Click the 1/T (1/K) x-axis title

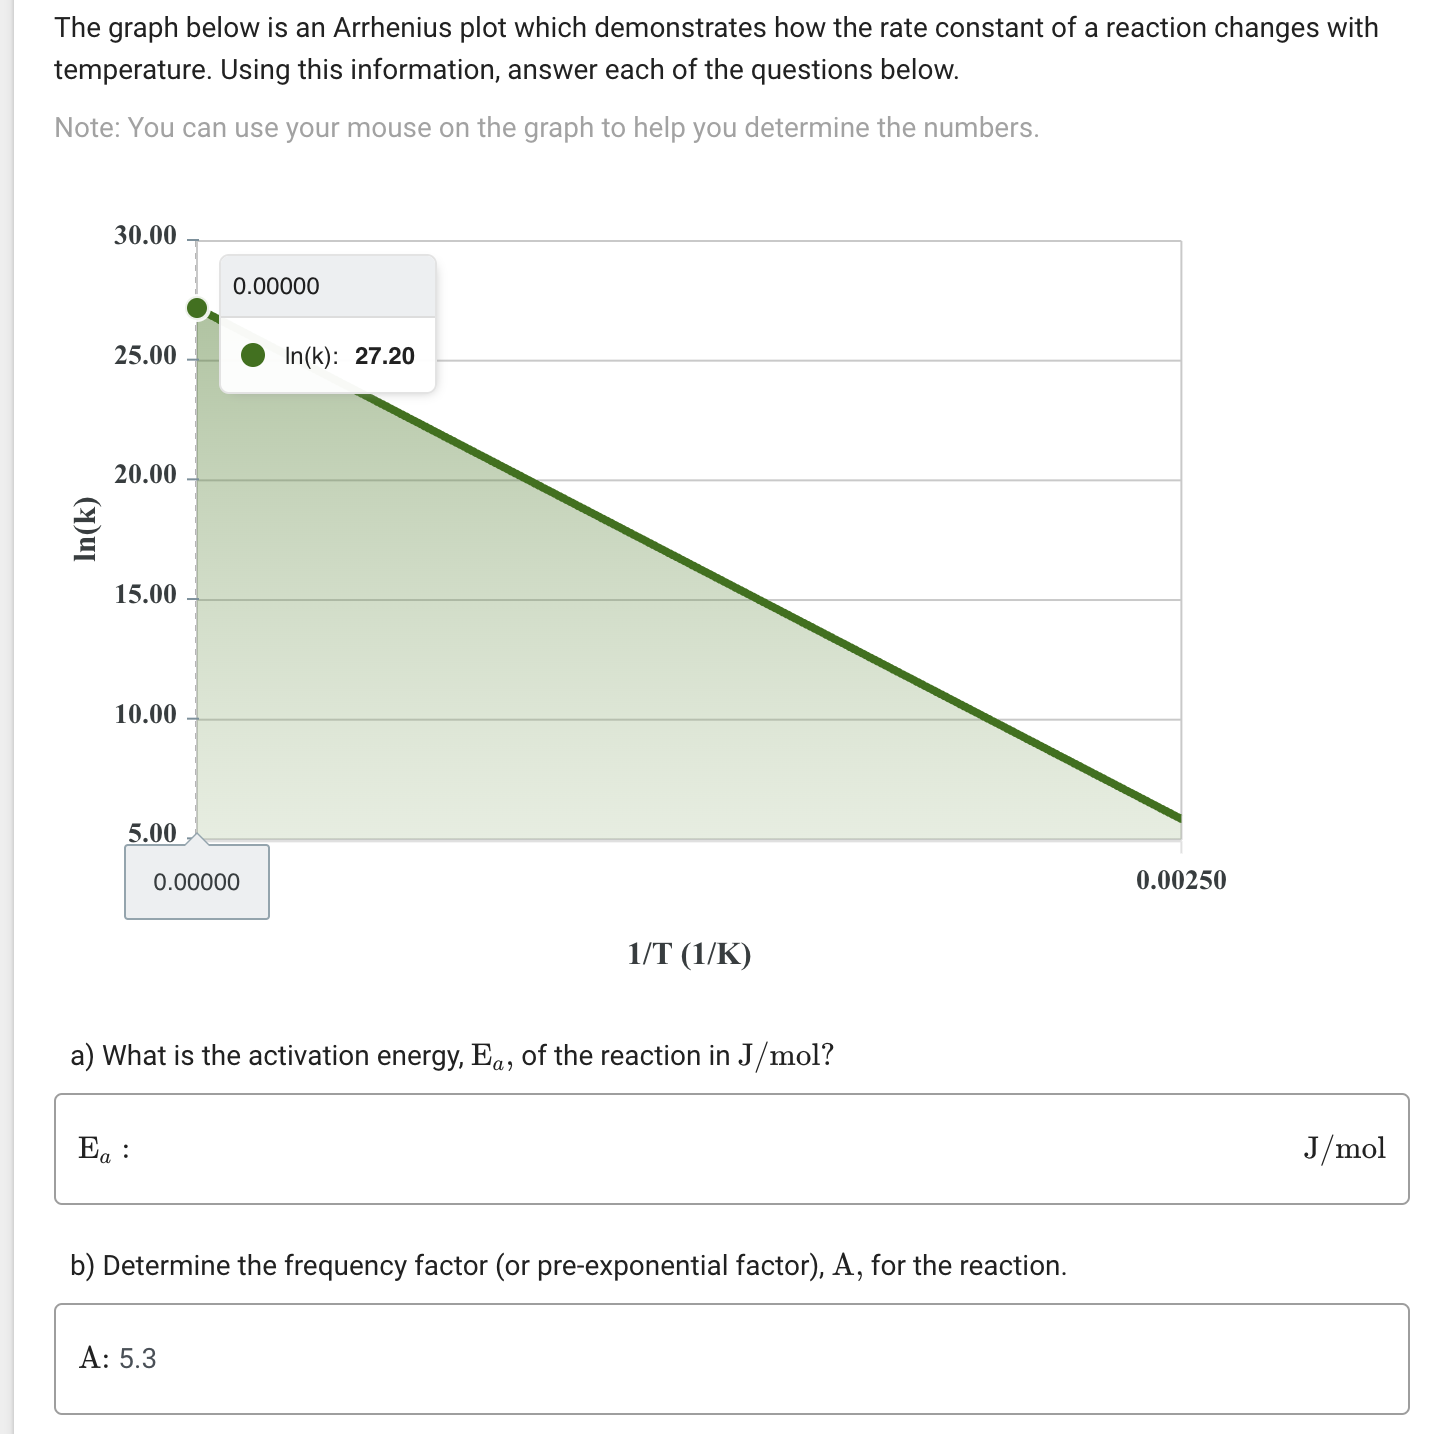pos(689,954)
